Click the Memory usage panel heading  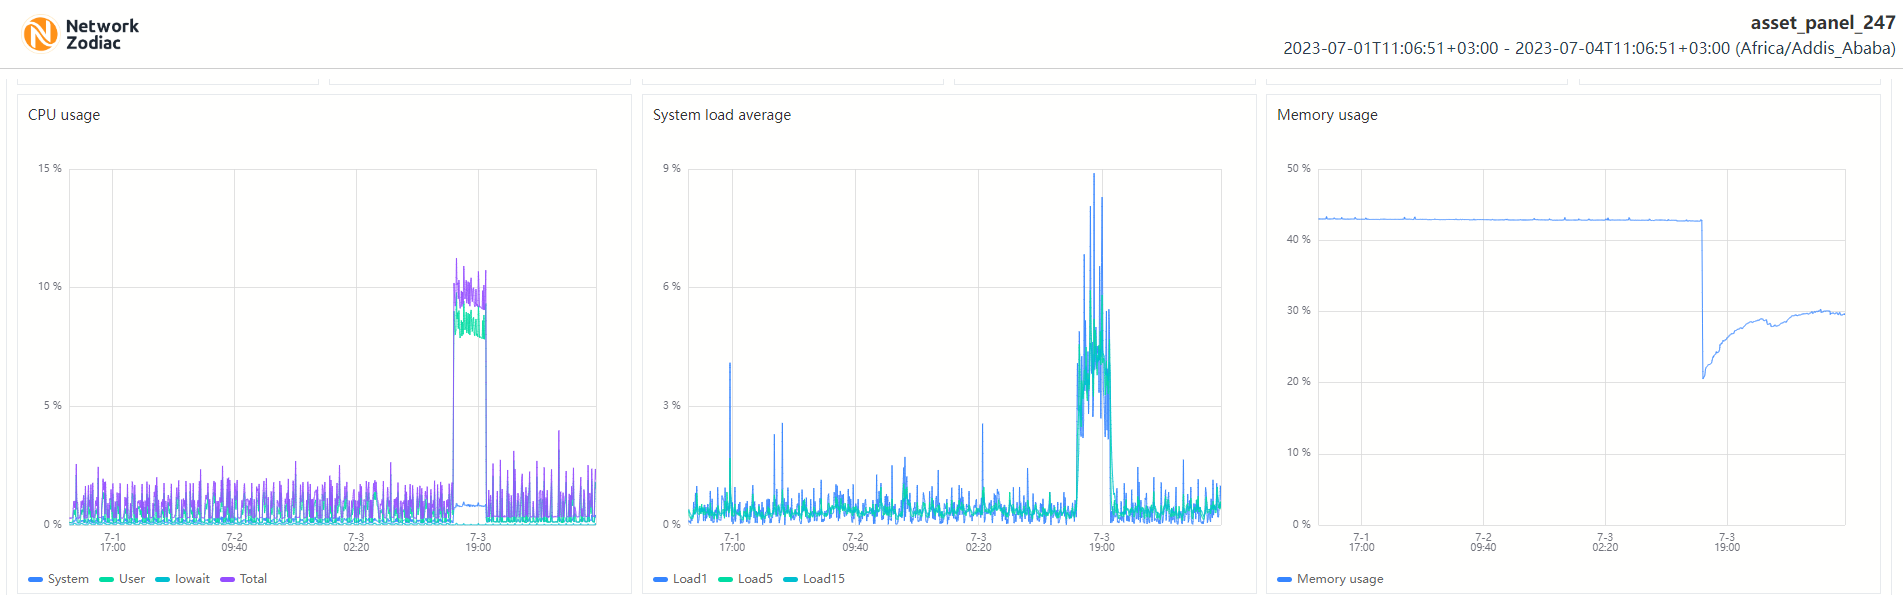click(x=1327, y=115)
